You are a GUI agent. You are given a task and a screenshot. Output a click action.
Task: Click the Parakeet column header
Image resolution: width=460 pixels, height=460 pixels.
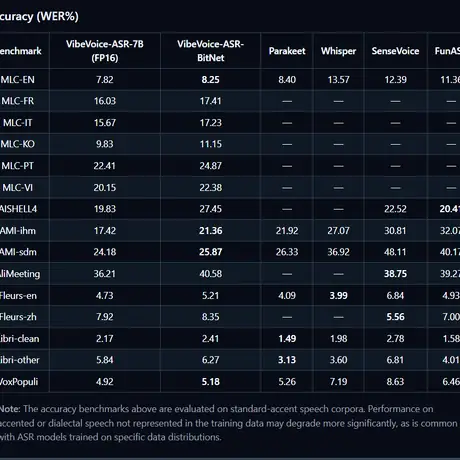tap(287, 51)
